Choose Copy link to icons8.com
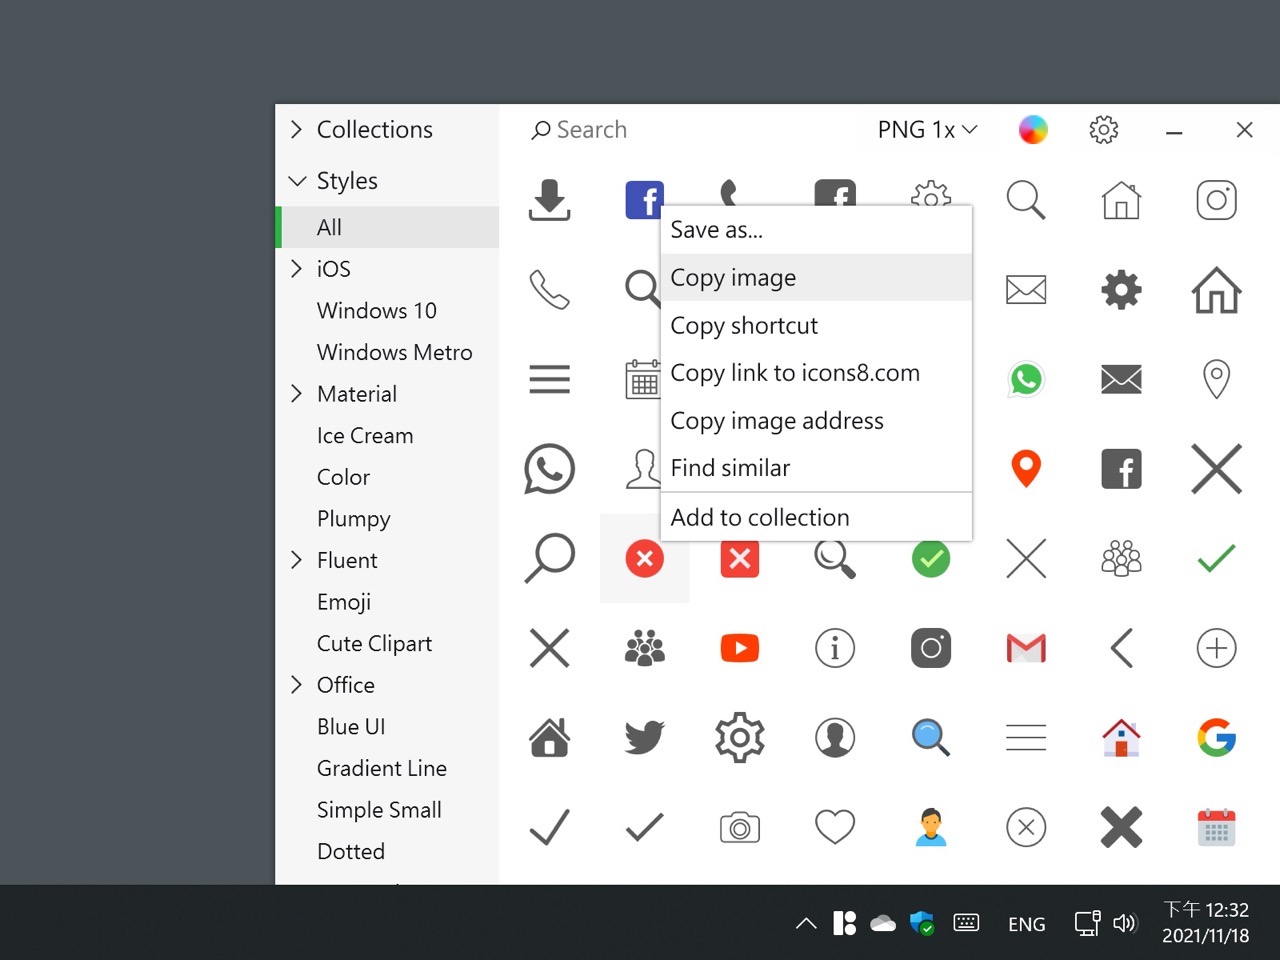 pyautogui.click(x=816, y=373)
